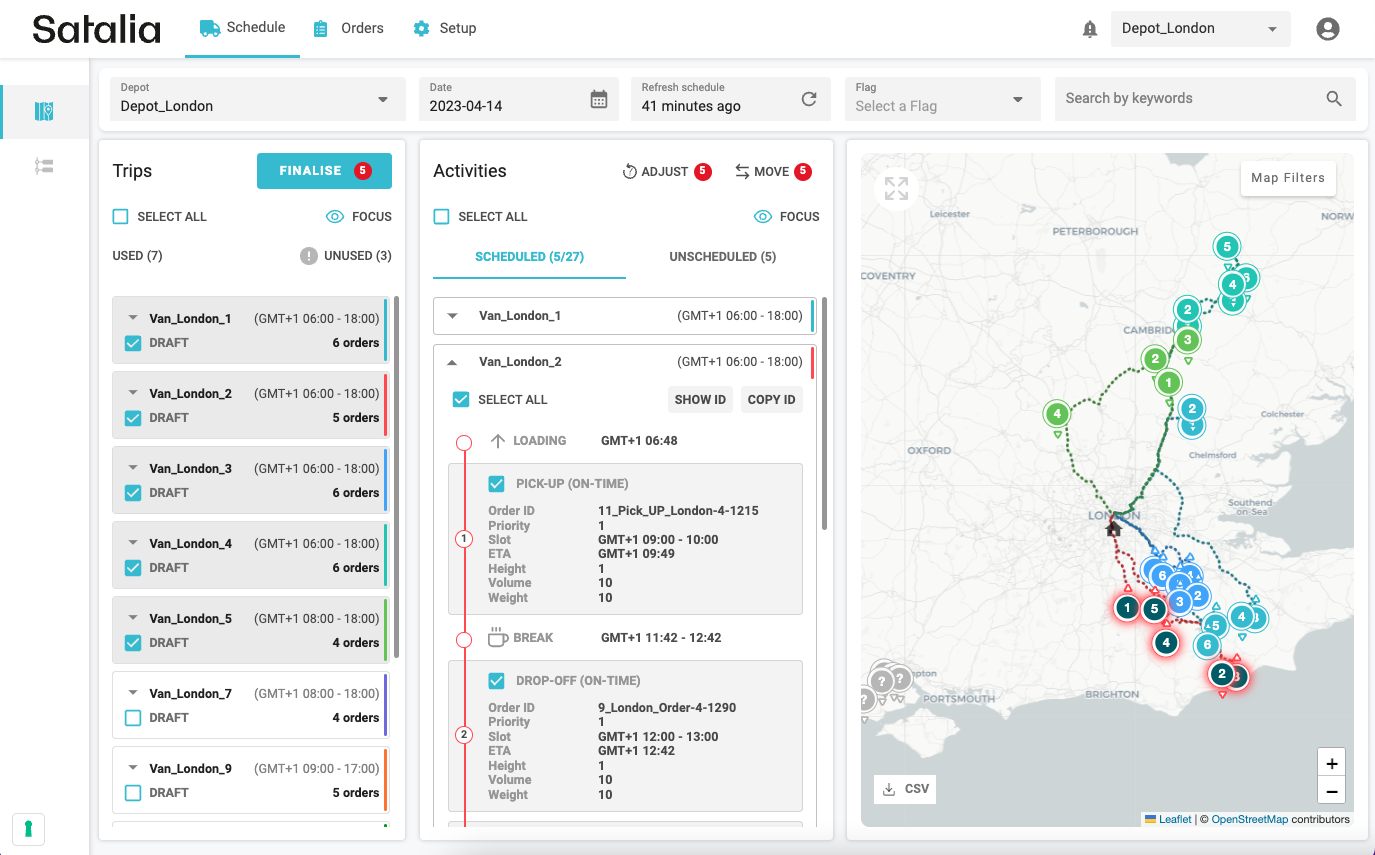Expand the map to fullscreen
The width and height of the screenshot is (1375, 855).
pyautogui.click(x=896, y=188)
